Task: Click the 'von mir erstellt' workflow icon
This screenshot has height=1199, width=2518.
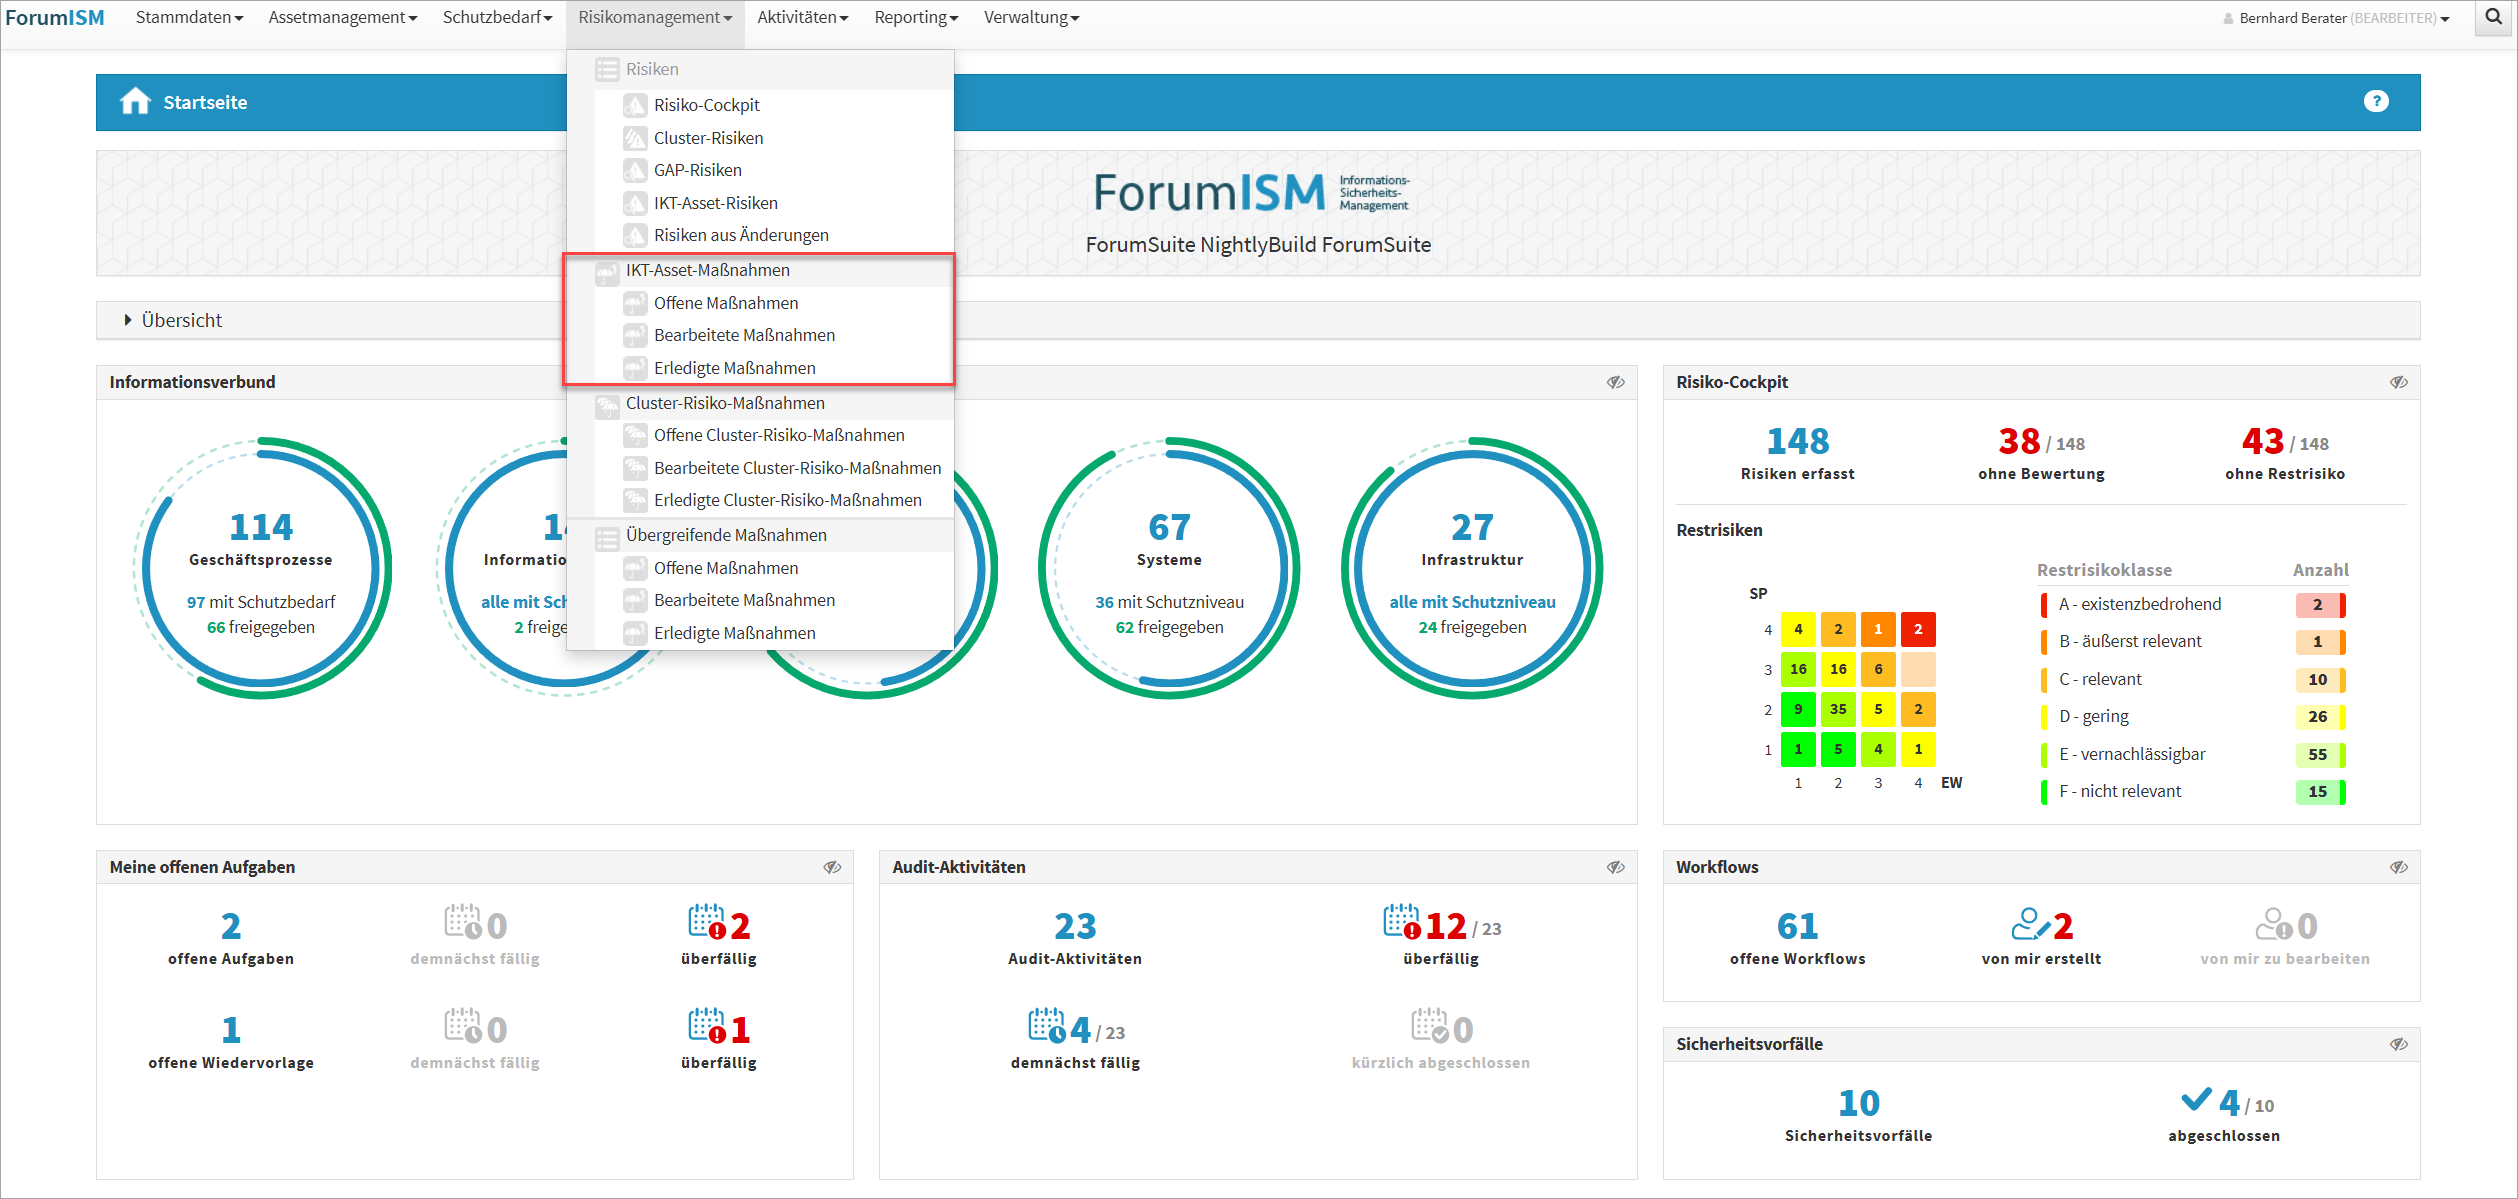Action: point(2030,924)
